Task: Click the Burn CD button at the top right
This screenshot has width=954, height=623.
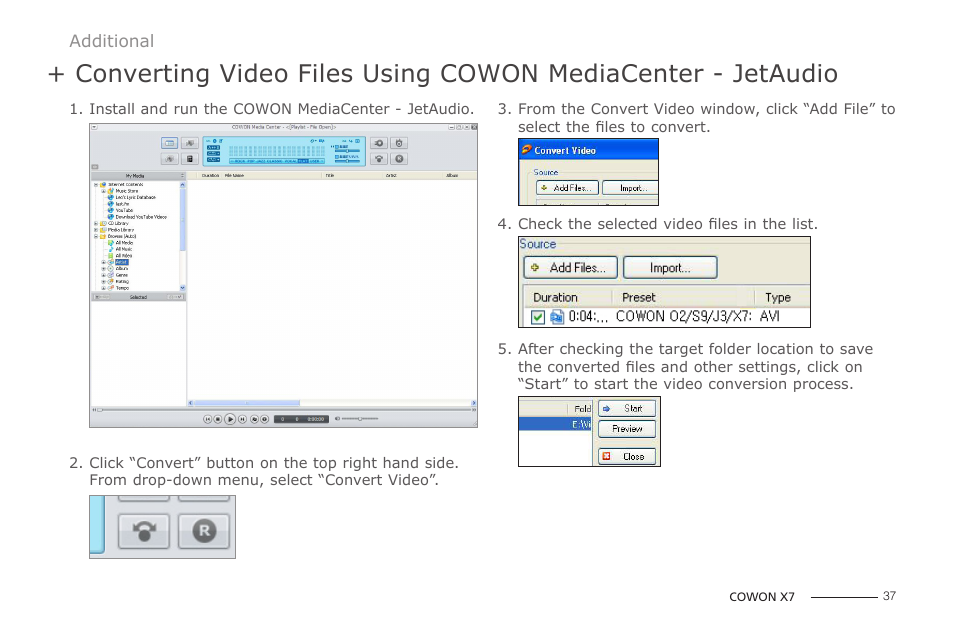Action: point(399,143)
